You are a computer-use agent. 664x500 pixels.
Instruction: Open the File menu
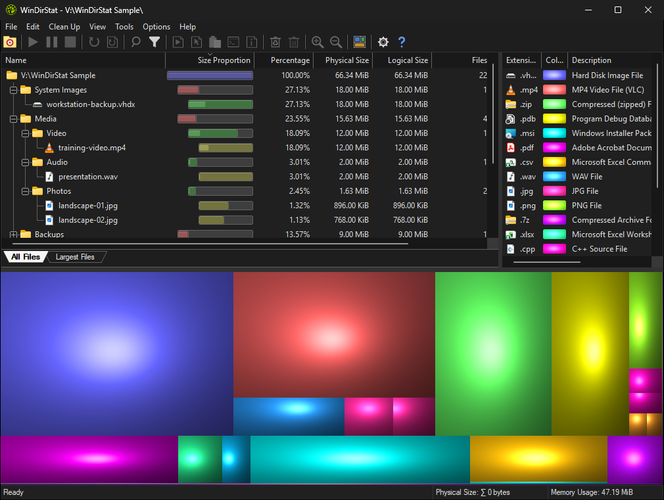tap(11, 27)
